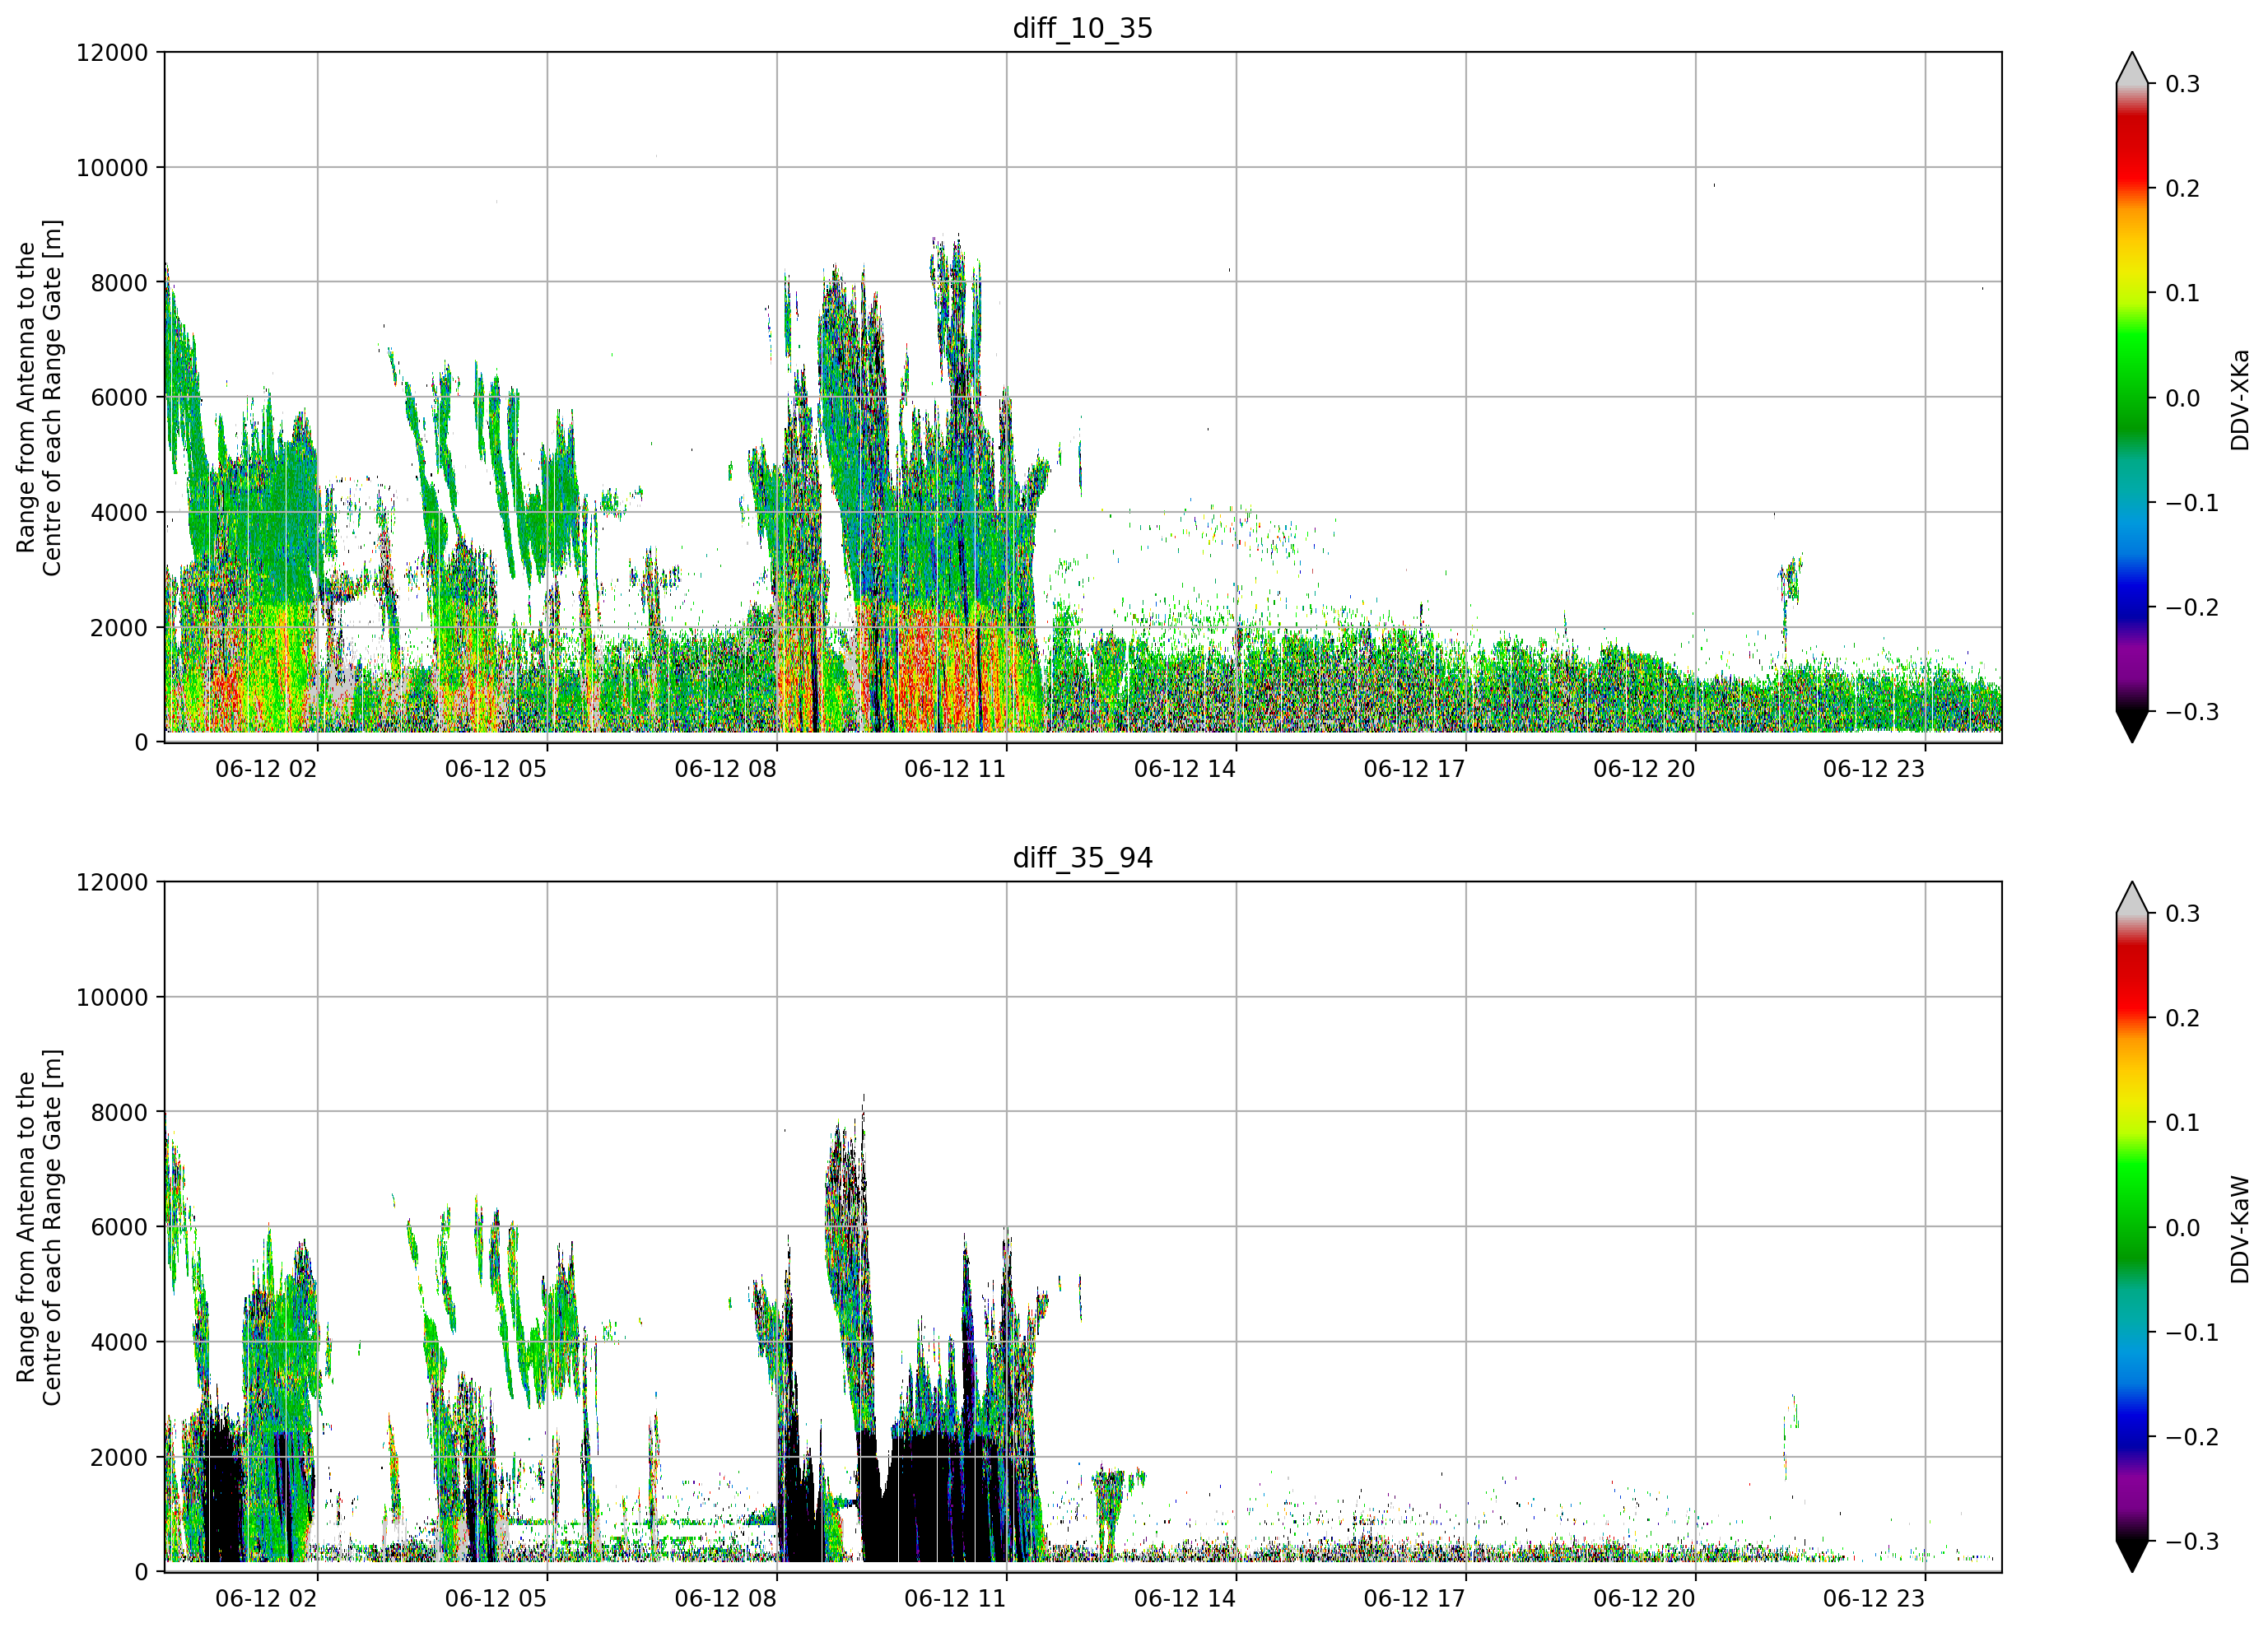Image resolution: width=2268 pixels, height=1628 pixels.
Task: Click the '6000' y-tick of diff_10_35 plot
Action: pos(119,398)
